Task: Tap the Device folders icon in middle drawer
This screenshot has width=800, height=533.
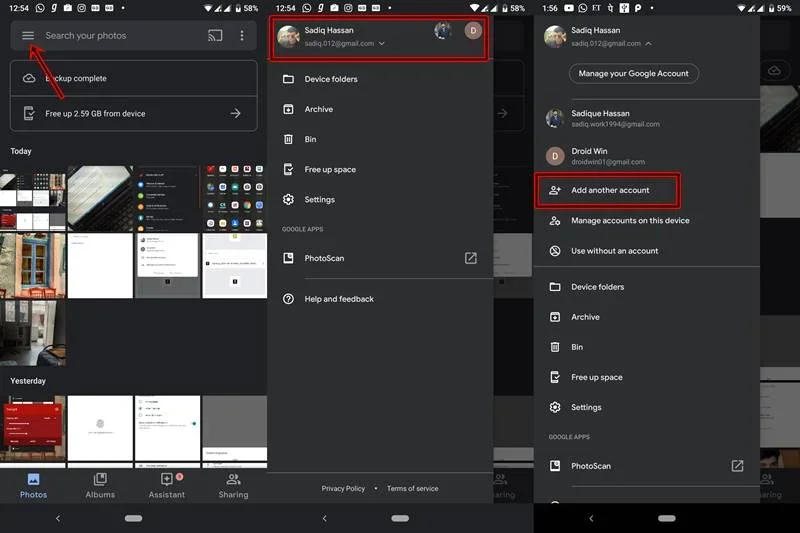Action: pos(288,79)
